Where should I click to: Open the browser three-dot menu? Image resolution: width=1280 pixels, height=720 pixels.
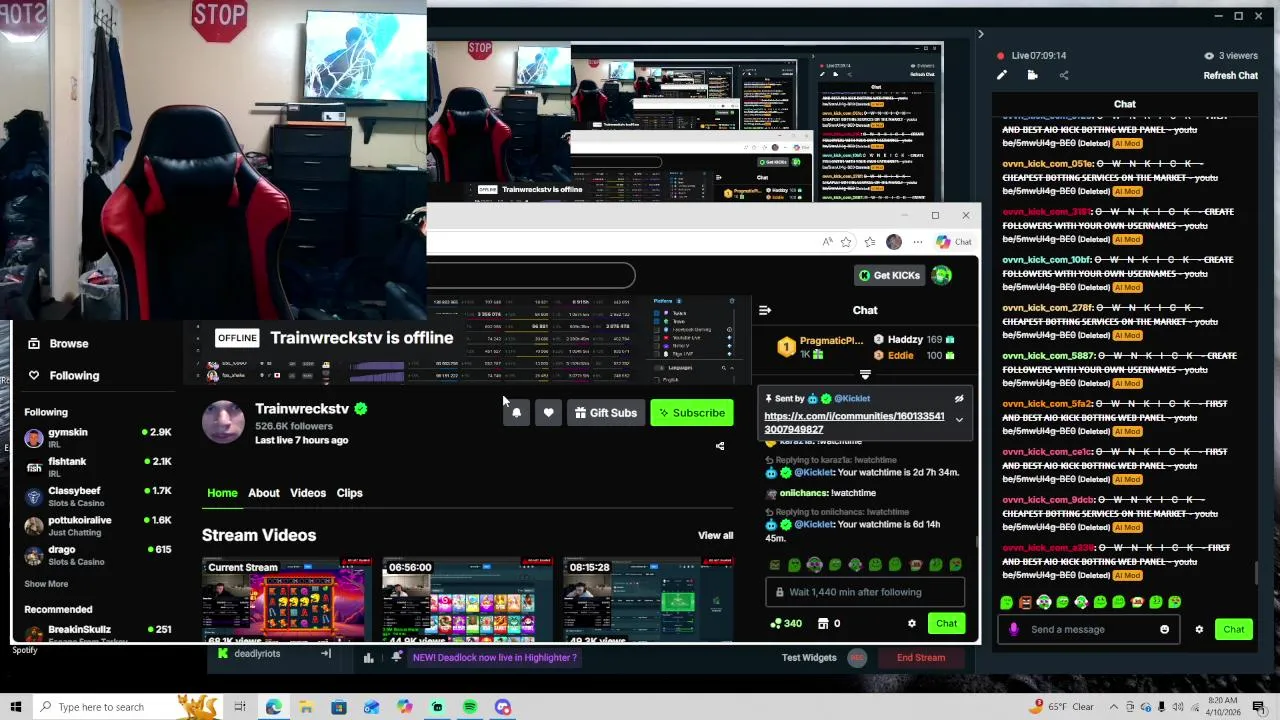(918, 241)
